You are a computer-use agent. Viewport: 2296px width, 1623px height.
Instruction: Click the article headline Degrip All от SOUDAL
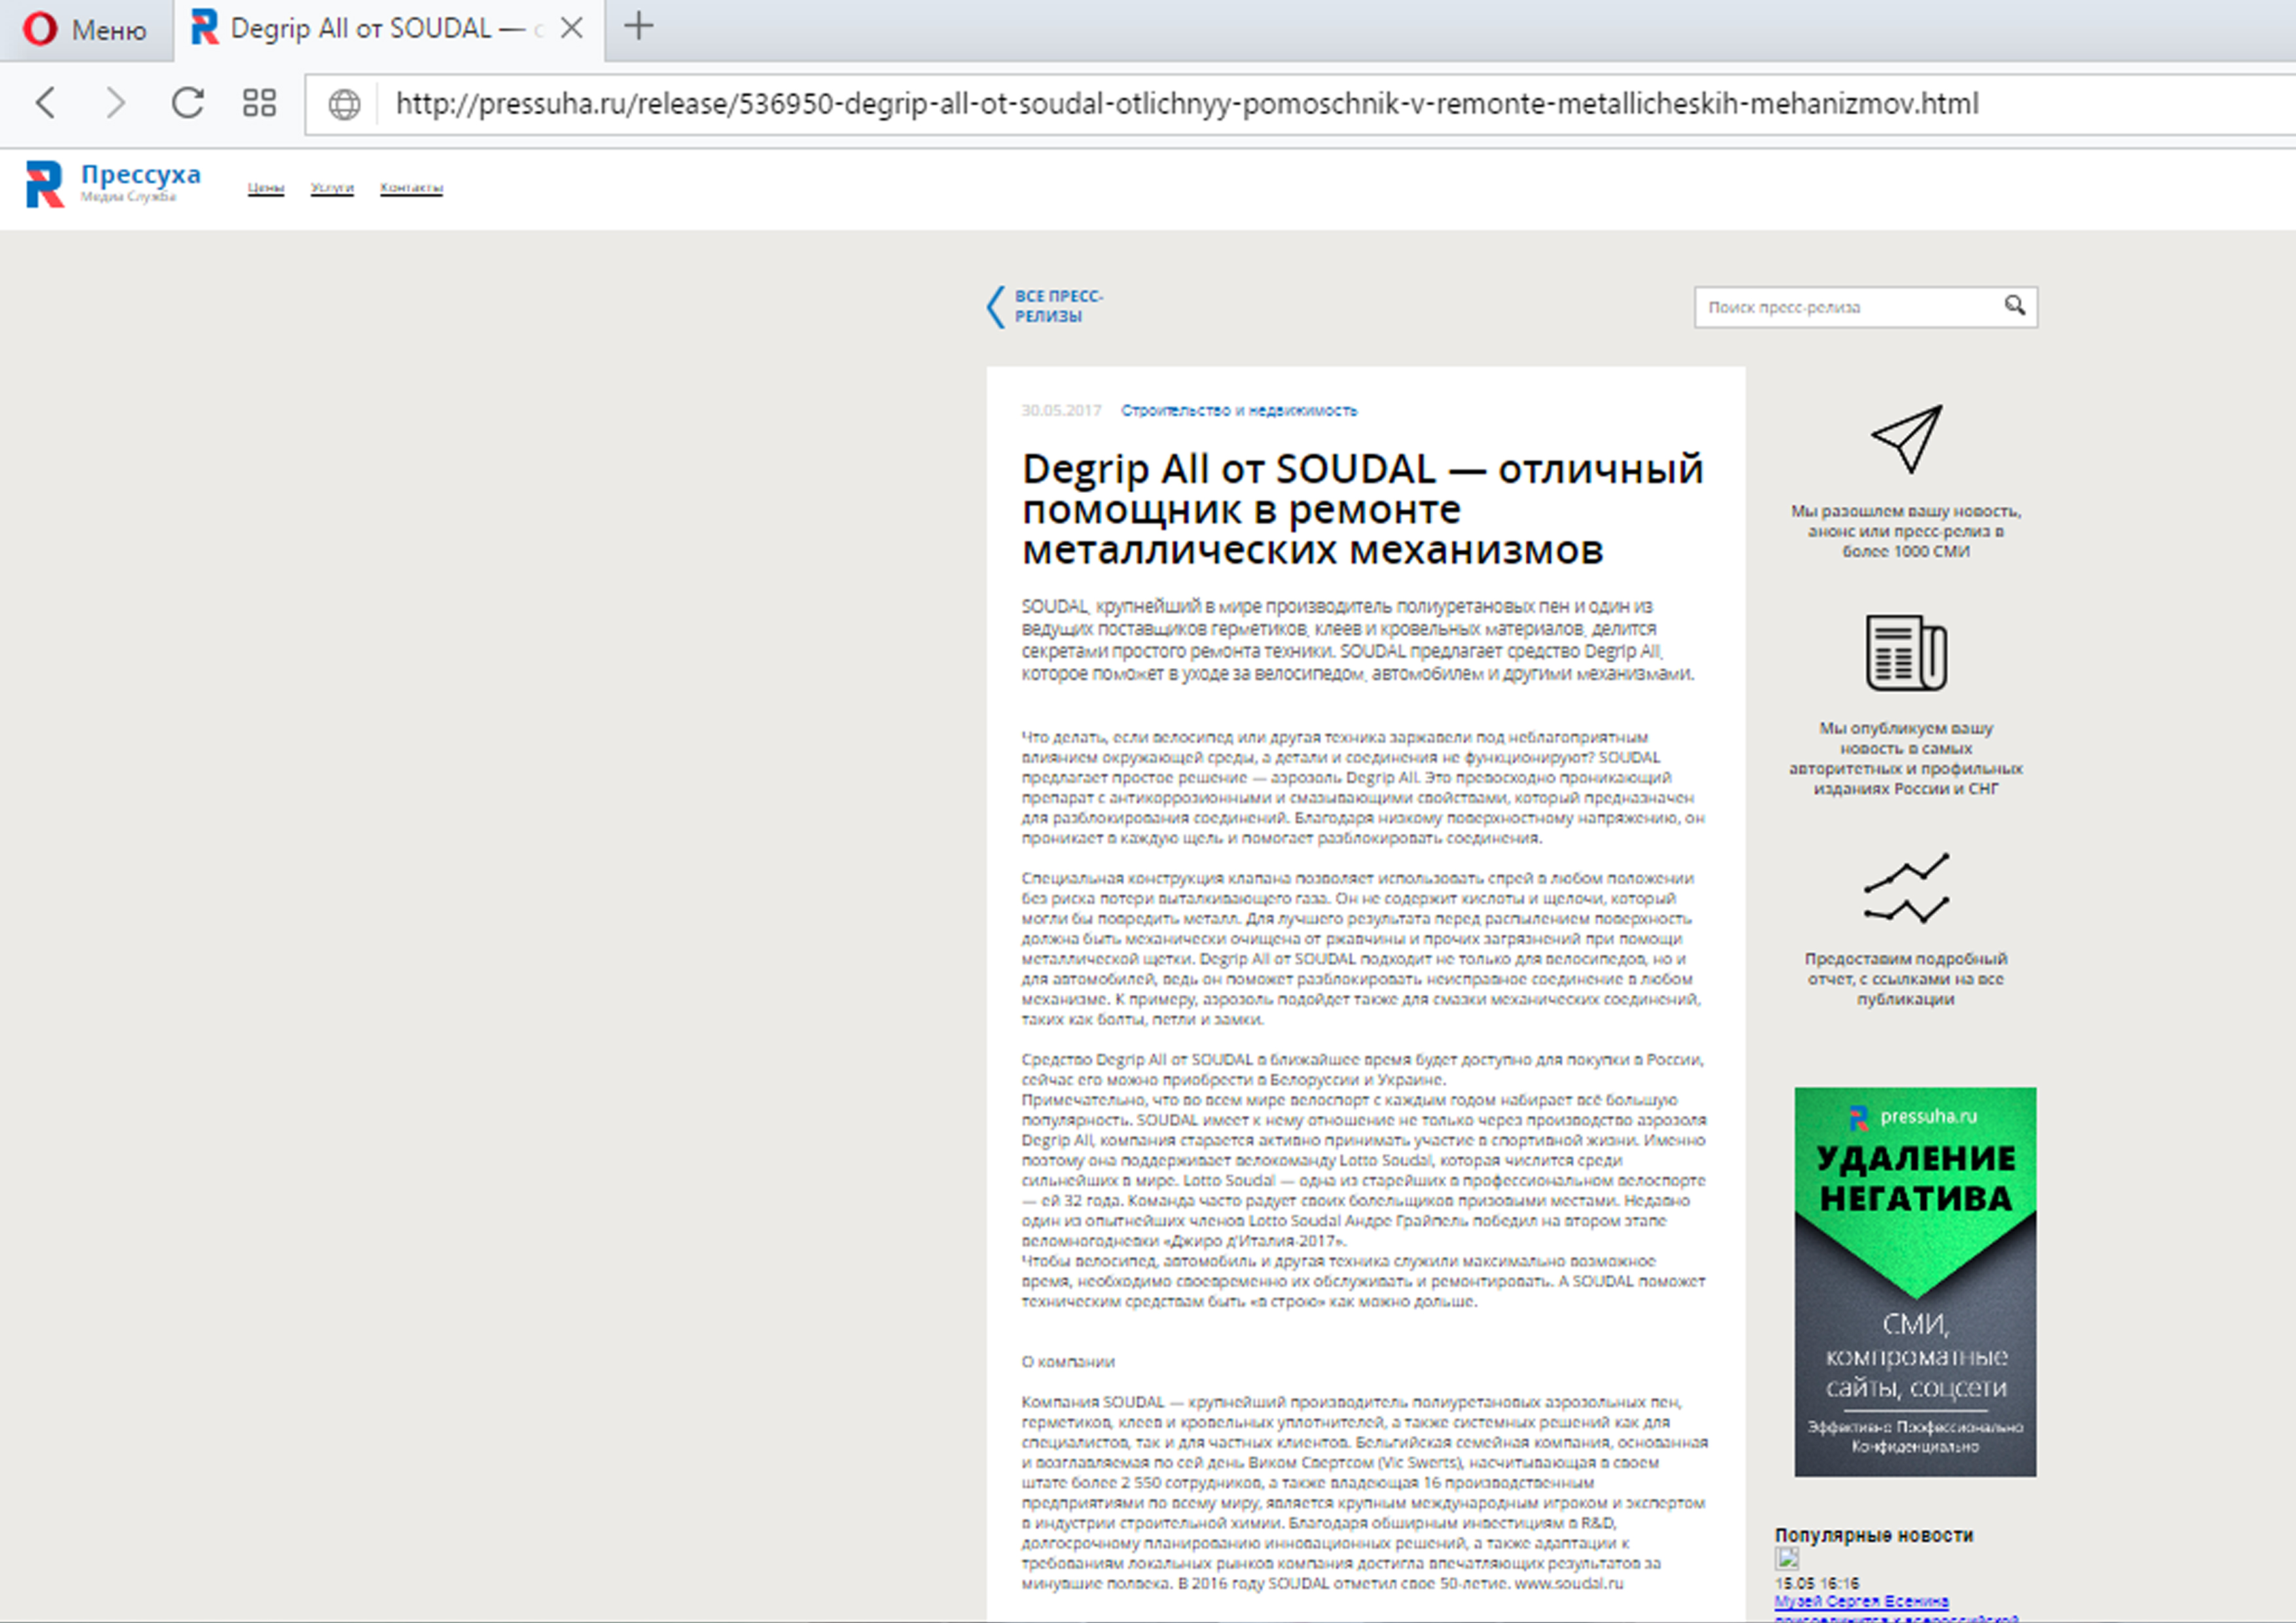[1362, 509]
